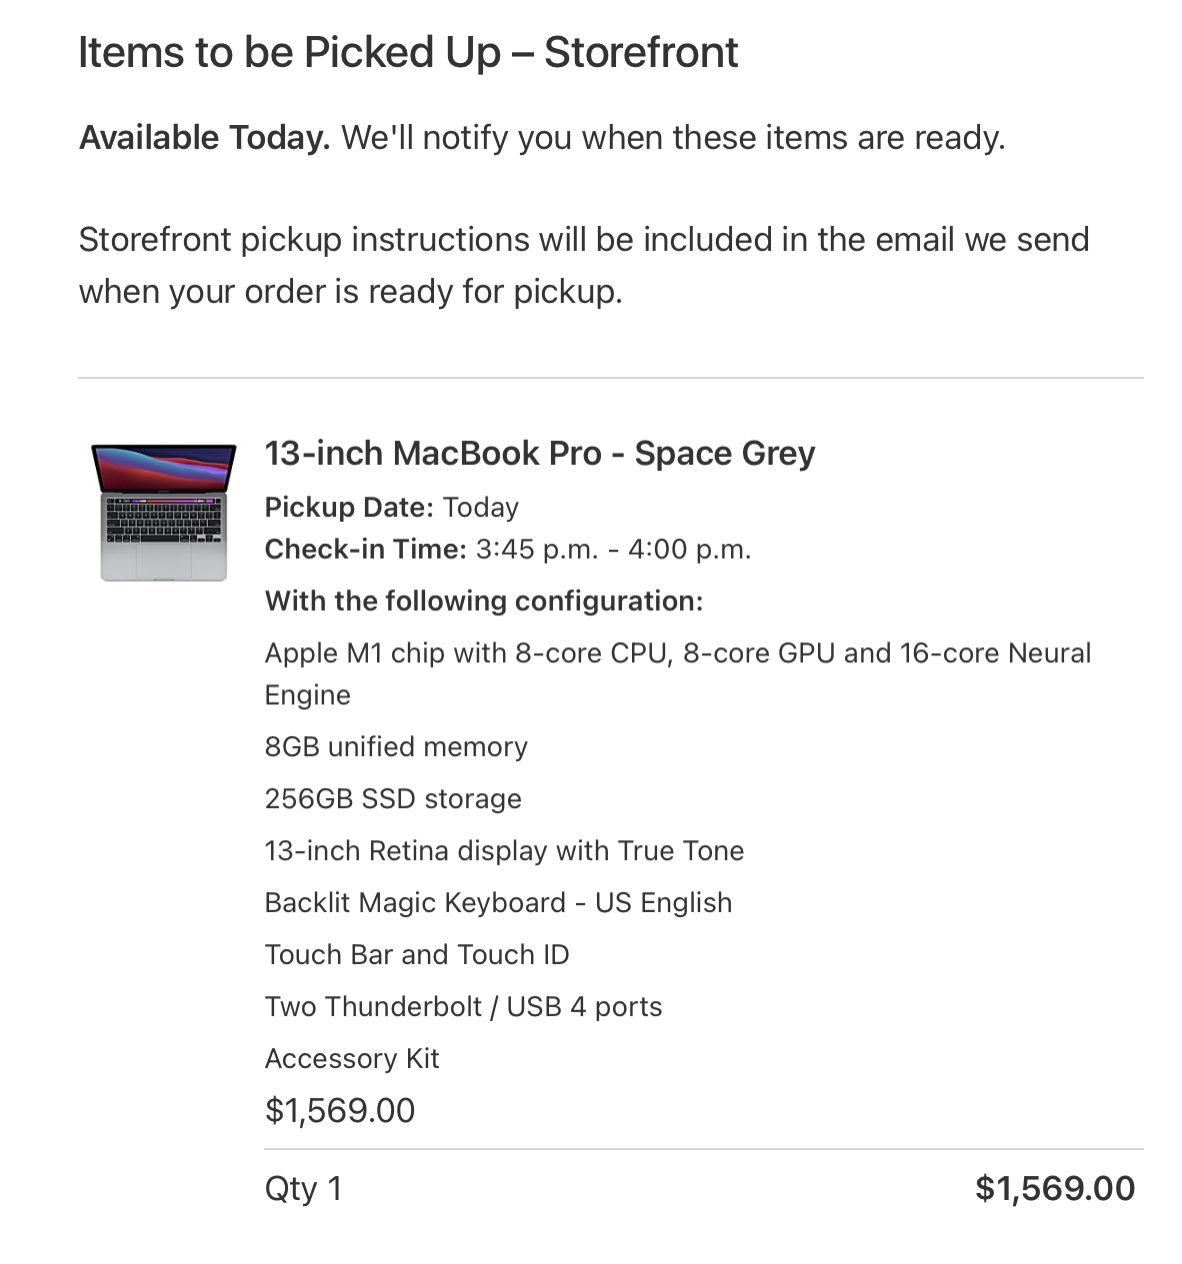Click the 13-inch MacBook Pro - Space Grey title
The width and height of the screenshot is (1182, 1264).
pyautogui.click(x=540, y=453)
